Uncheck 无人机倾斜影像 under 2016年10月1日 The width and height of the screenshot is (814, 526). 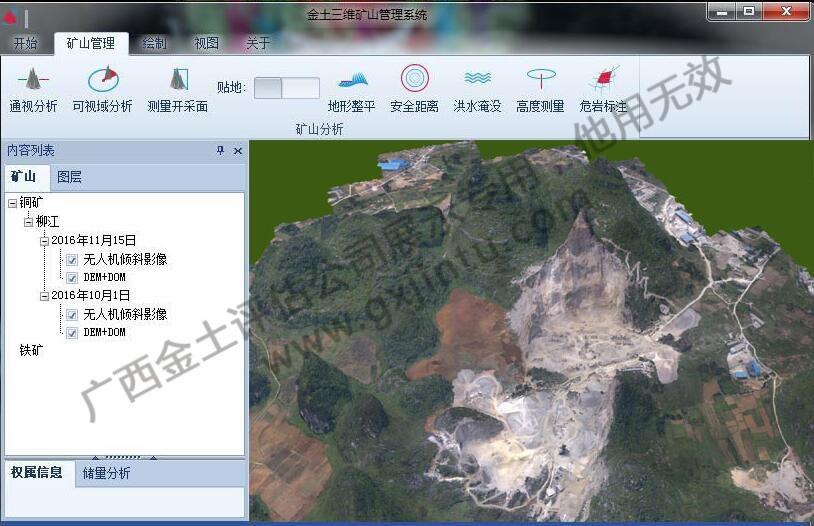click(72, 315)
